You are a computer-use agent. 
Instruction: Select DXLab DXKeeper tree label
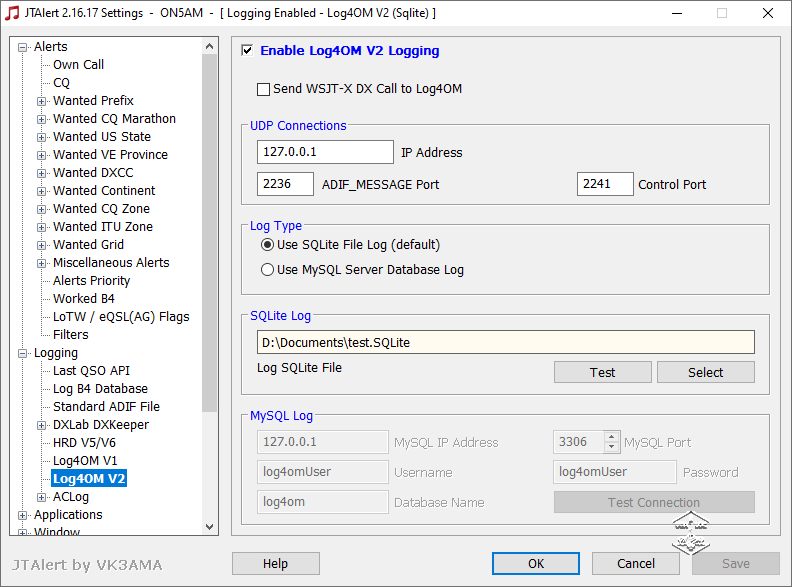101,425
